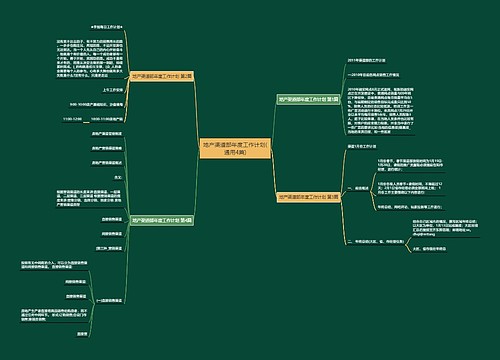This screenshot has width=500, height=360.
Task: Select the long paragraph node under 第1篇
Action: pos(380,111)
